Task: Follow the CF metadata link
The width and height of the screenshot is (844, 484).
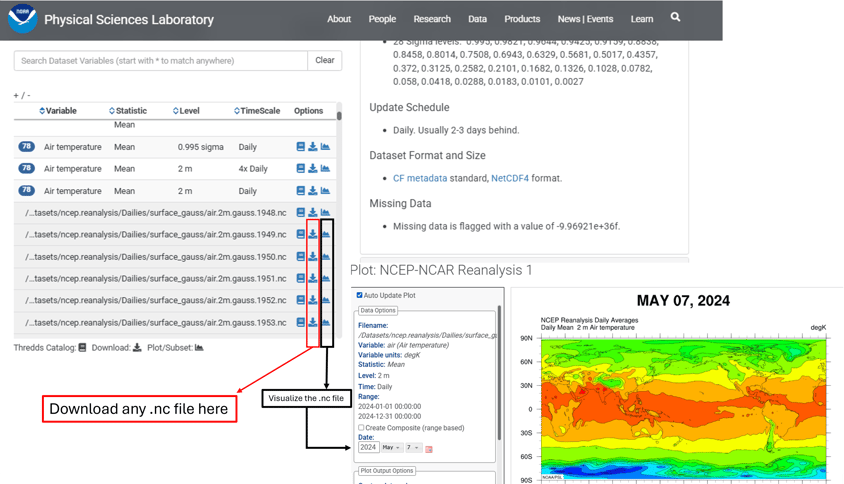Action: coord(420,178)
